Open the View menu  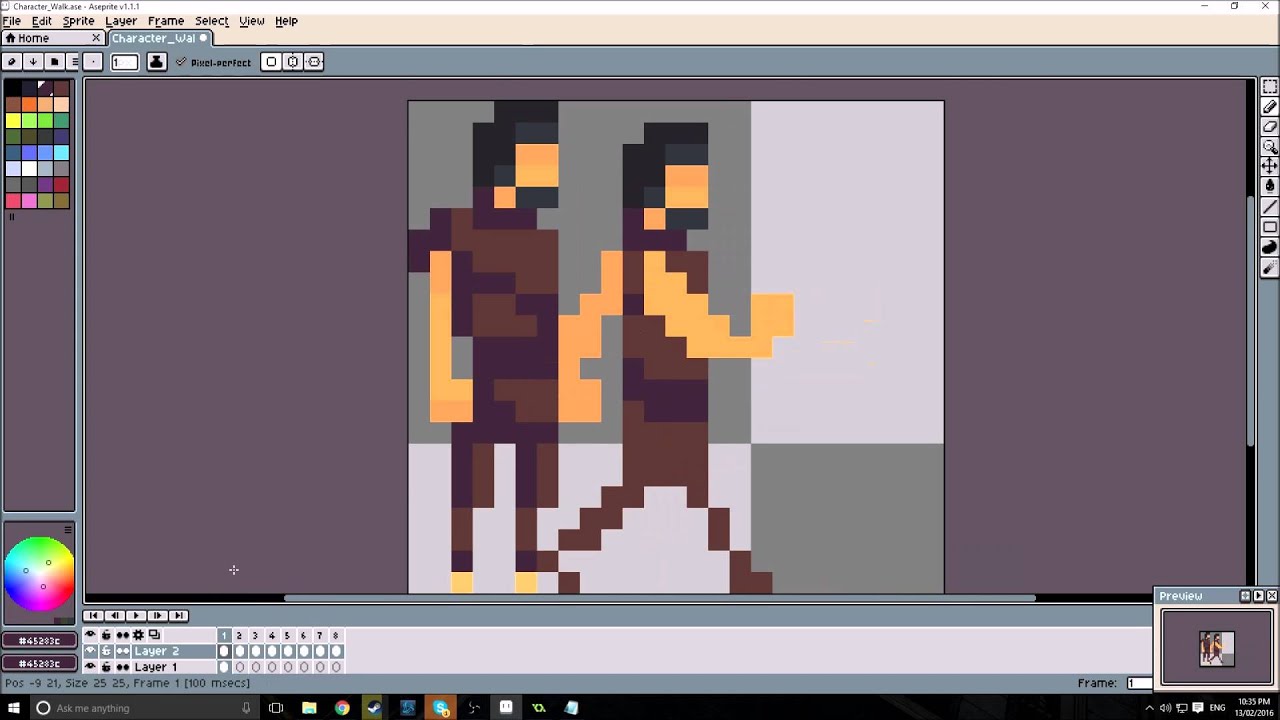(252, 21)
